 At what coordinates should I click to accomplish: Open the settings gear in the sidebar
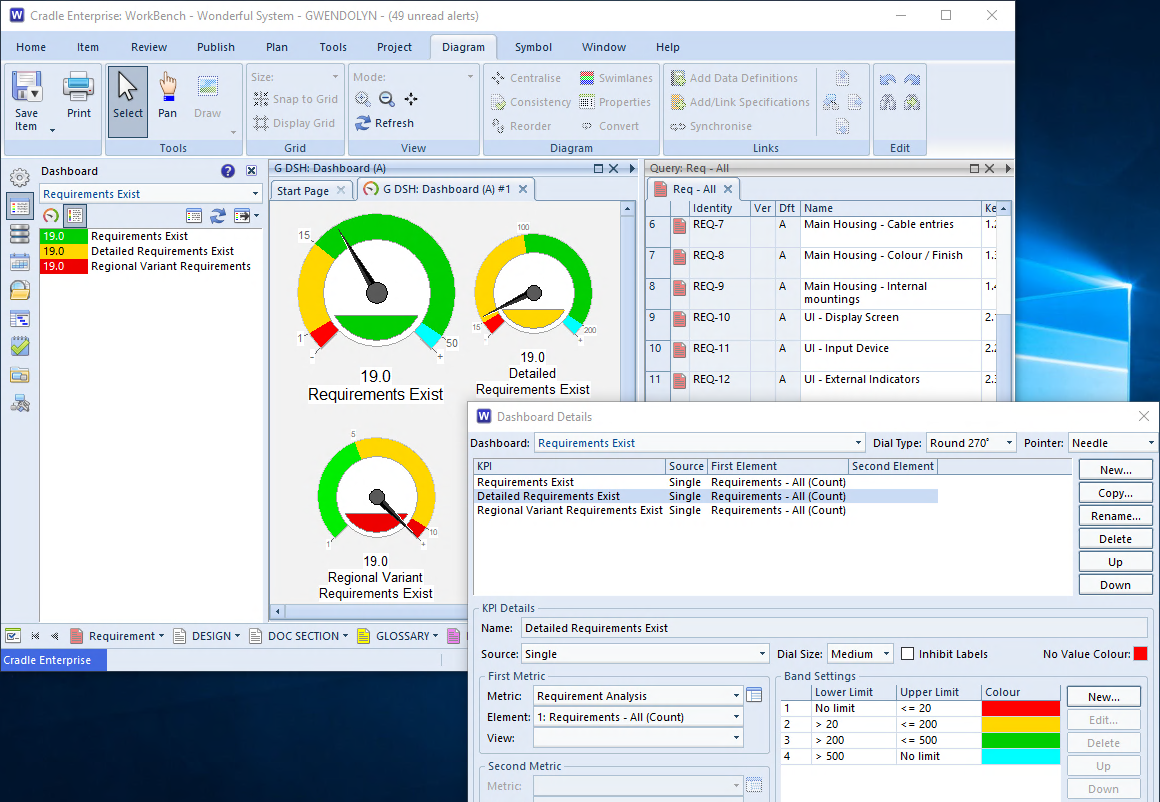[20, 178]
